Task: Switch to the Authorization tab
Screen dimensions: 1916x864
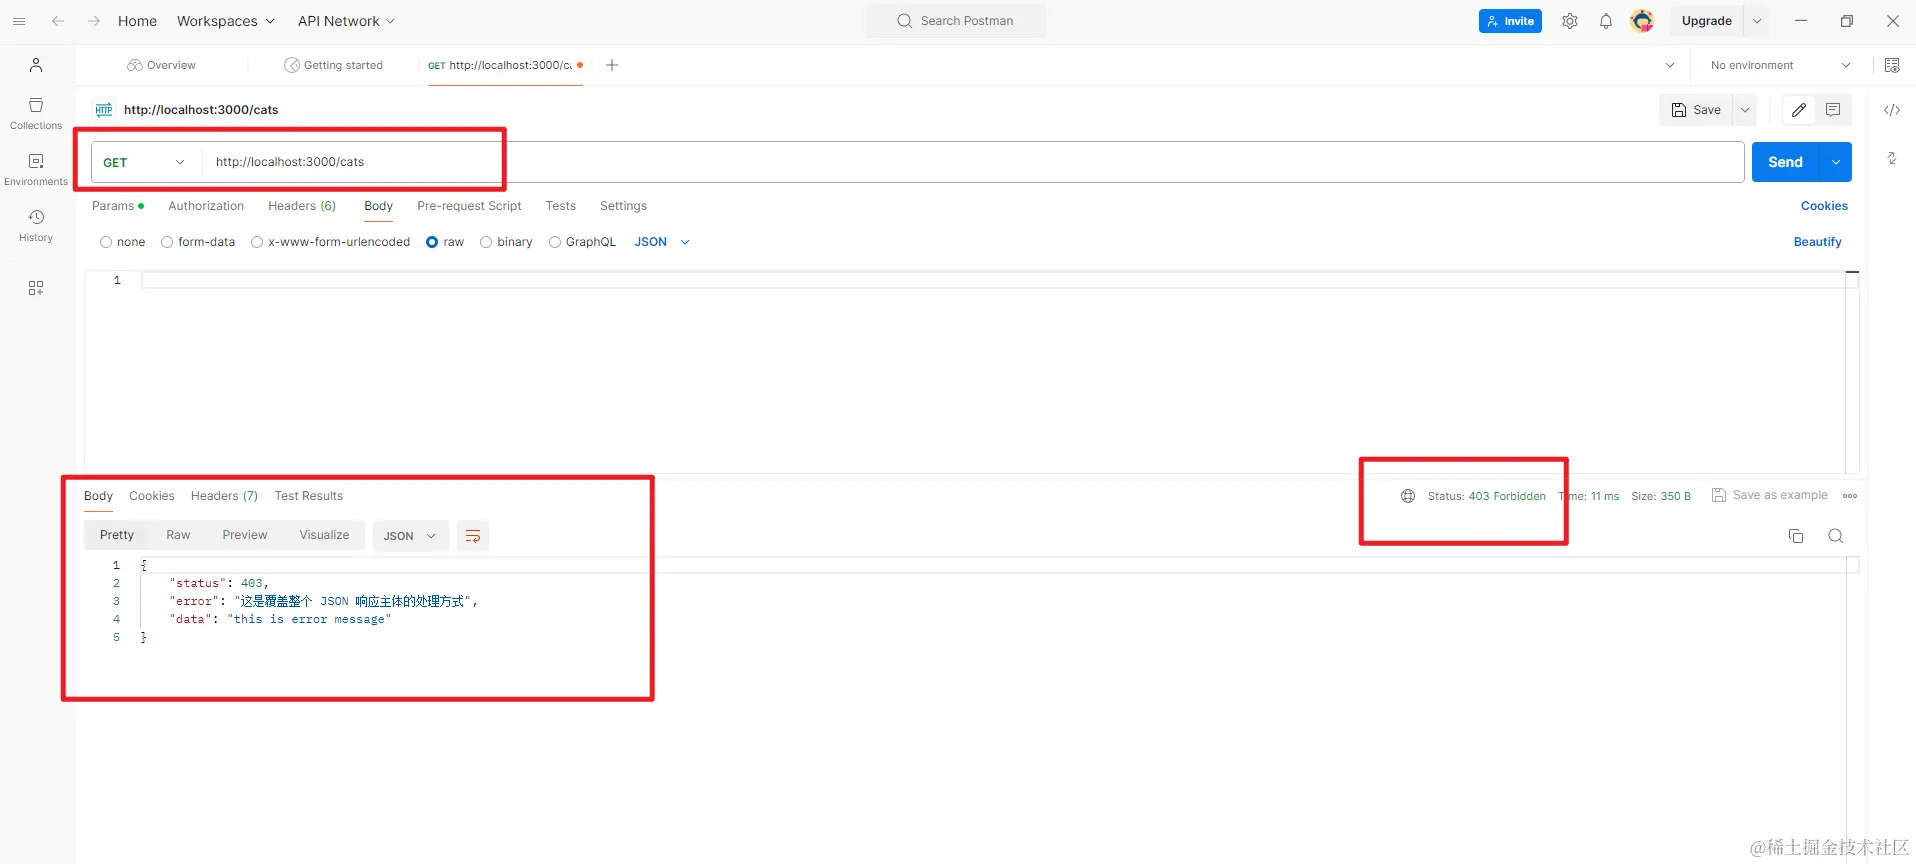Action: coord(206,206)
